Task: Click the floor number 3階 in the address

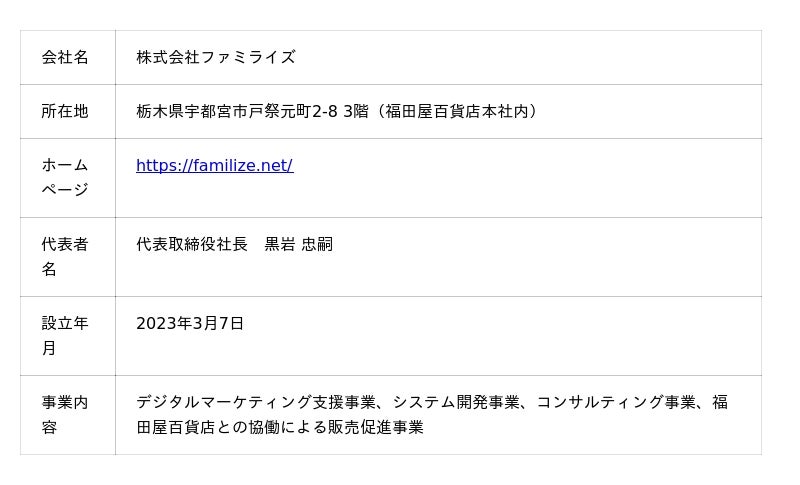Action: coord(356,111)
